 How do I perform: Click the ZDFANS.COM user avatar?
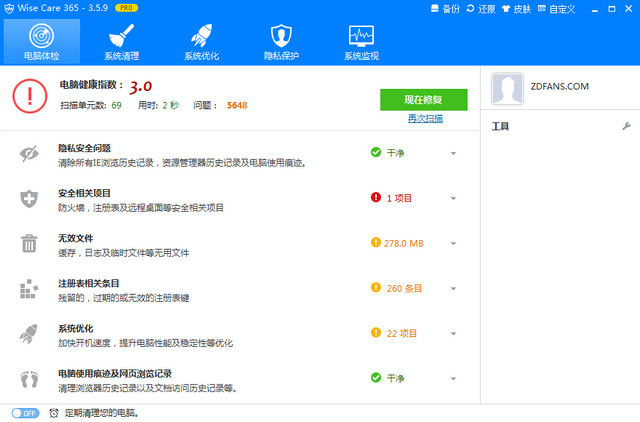tap(507, 88)
